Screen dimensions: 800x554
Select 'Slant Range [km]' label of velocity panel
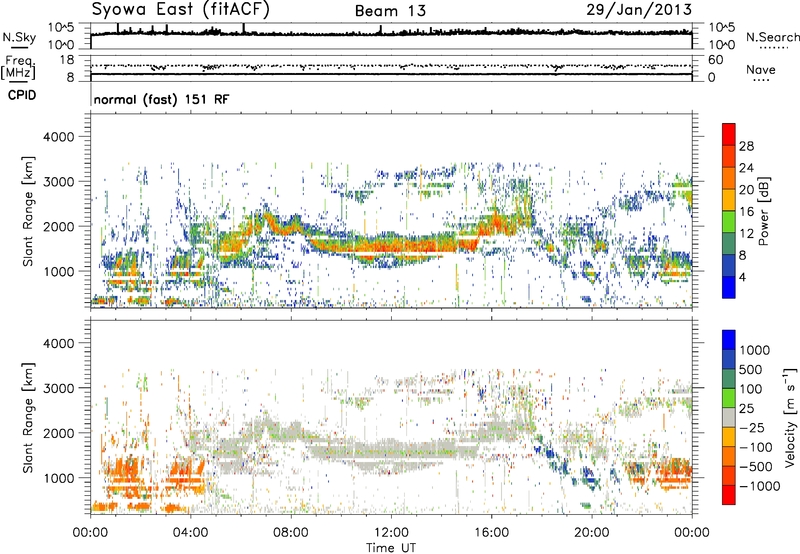pos(28,418)
